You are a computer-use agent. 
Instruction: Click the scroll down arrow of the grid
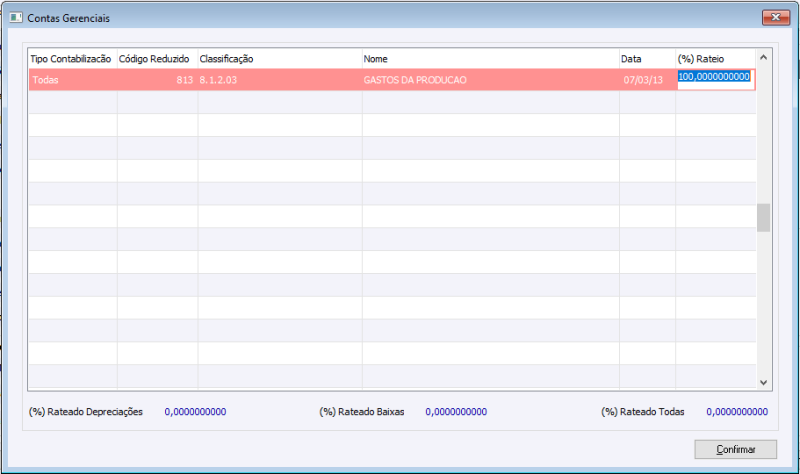pos(763,382)
